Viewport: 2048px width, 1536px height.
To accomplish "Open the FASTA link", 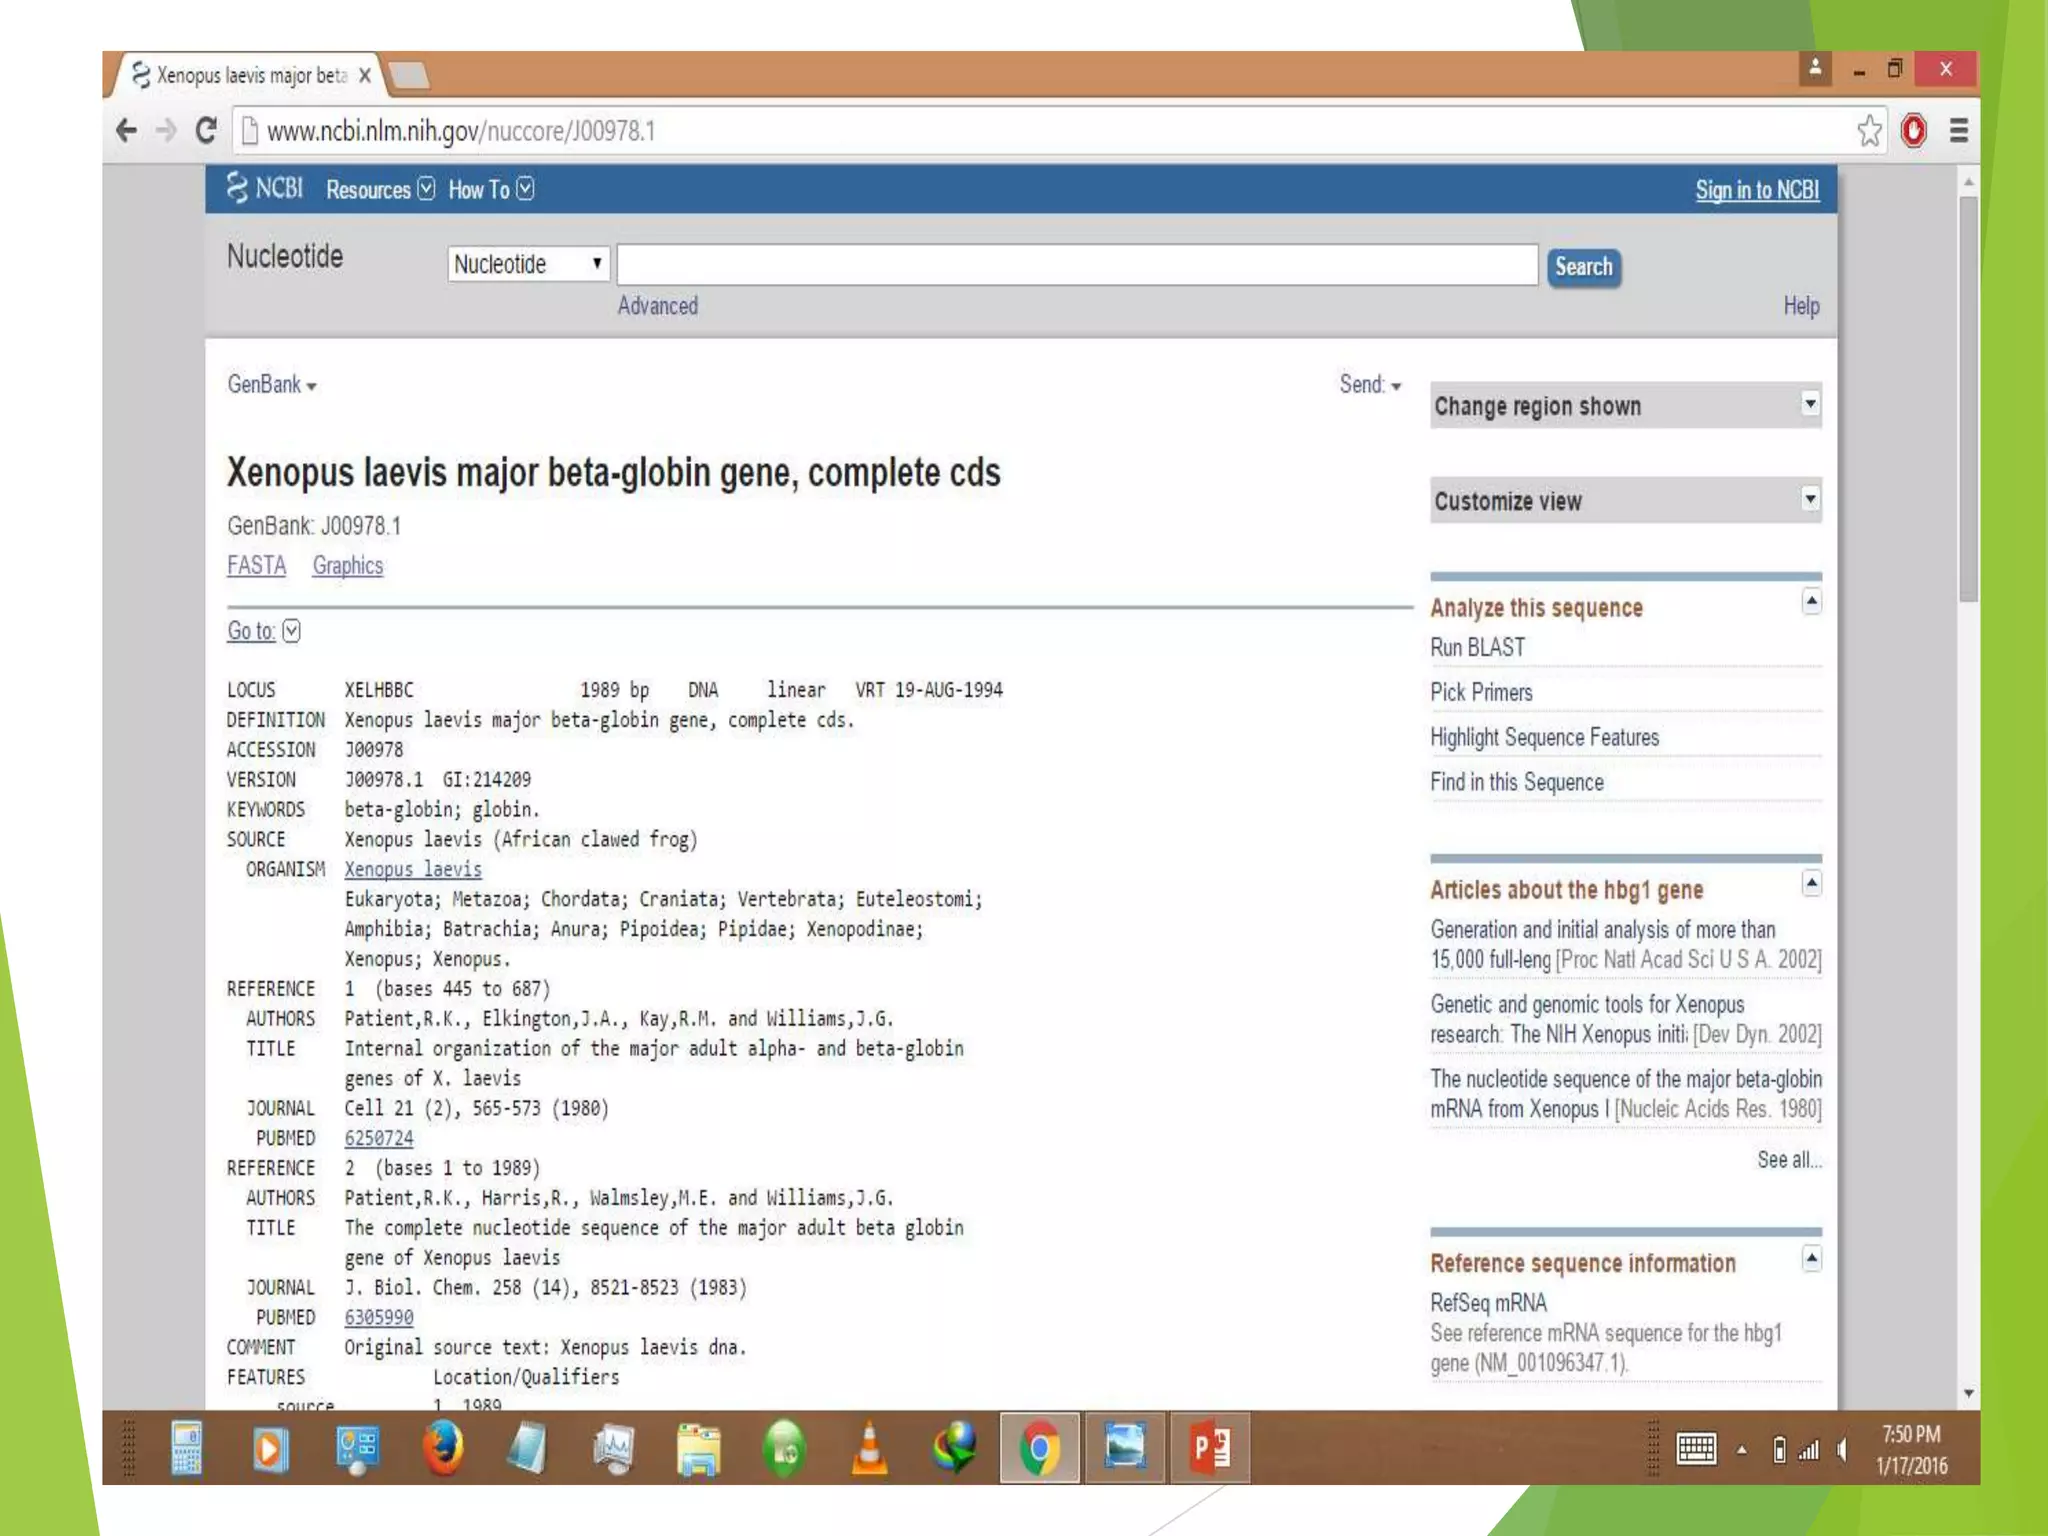I will click(256, 566).
